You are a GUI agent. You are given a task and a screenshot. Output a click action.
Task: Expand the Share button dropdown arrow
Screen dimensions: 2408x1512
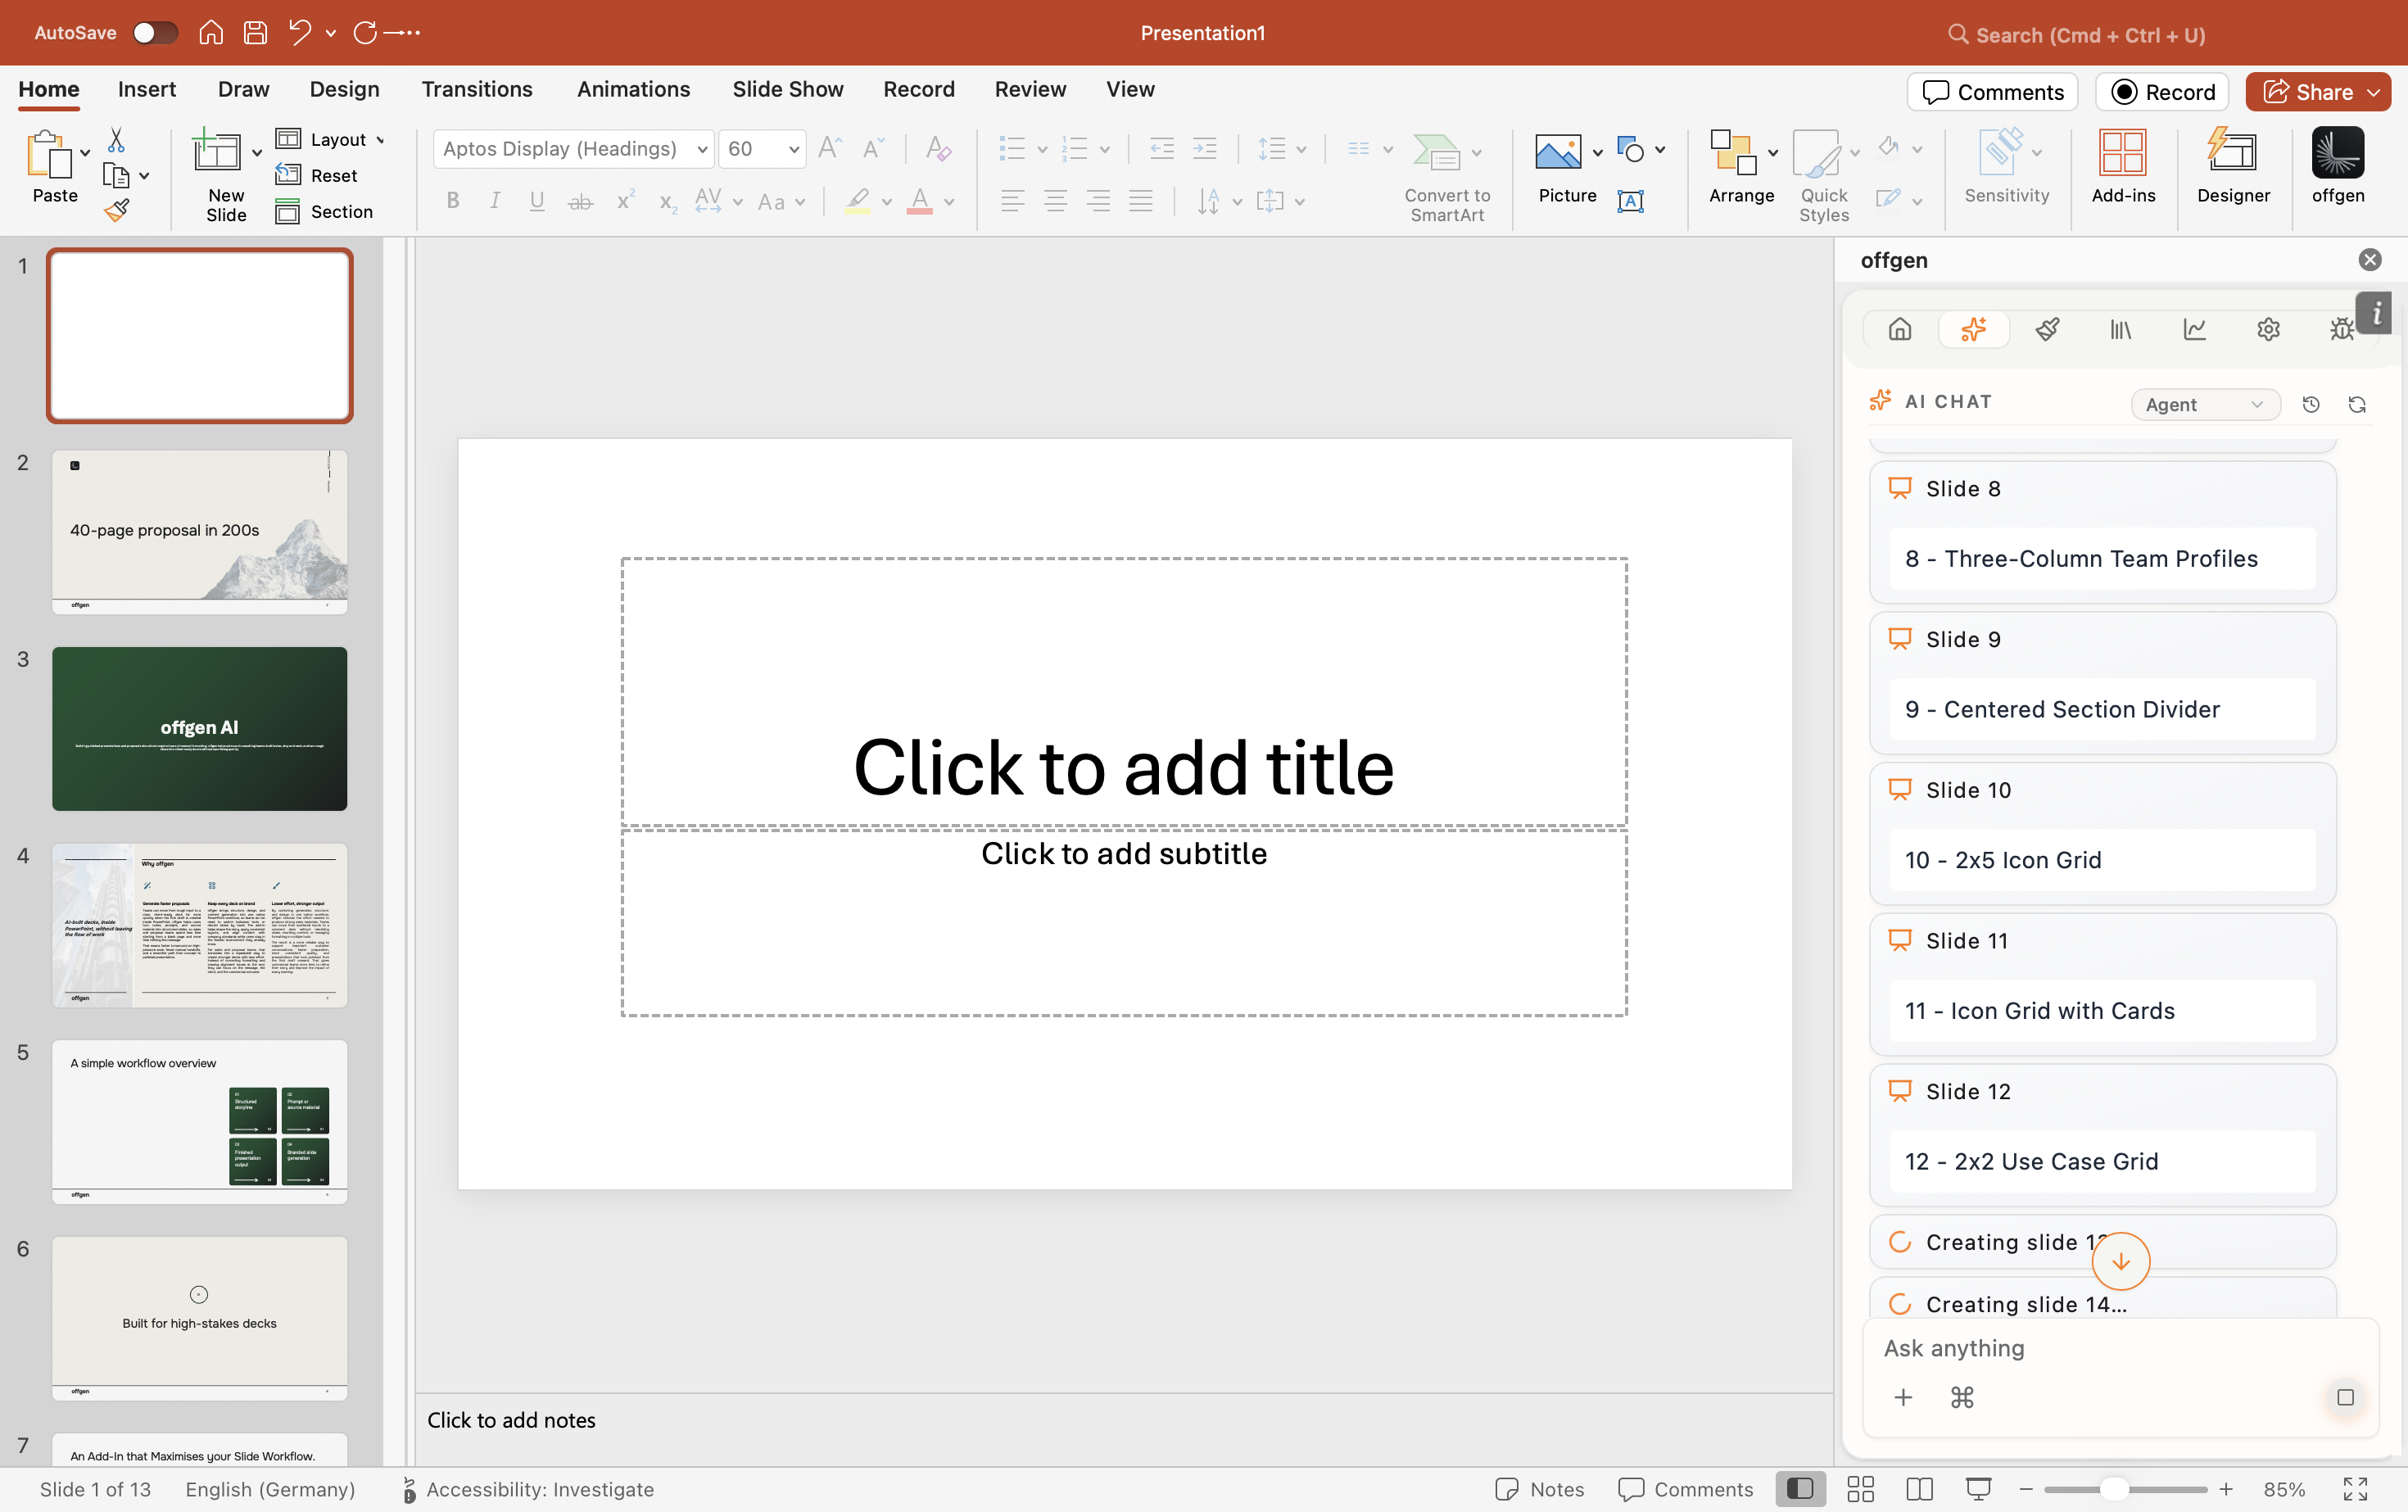point(2373,92)
